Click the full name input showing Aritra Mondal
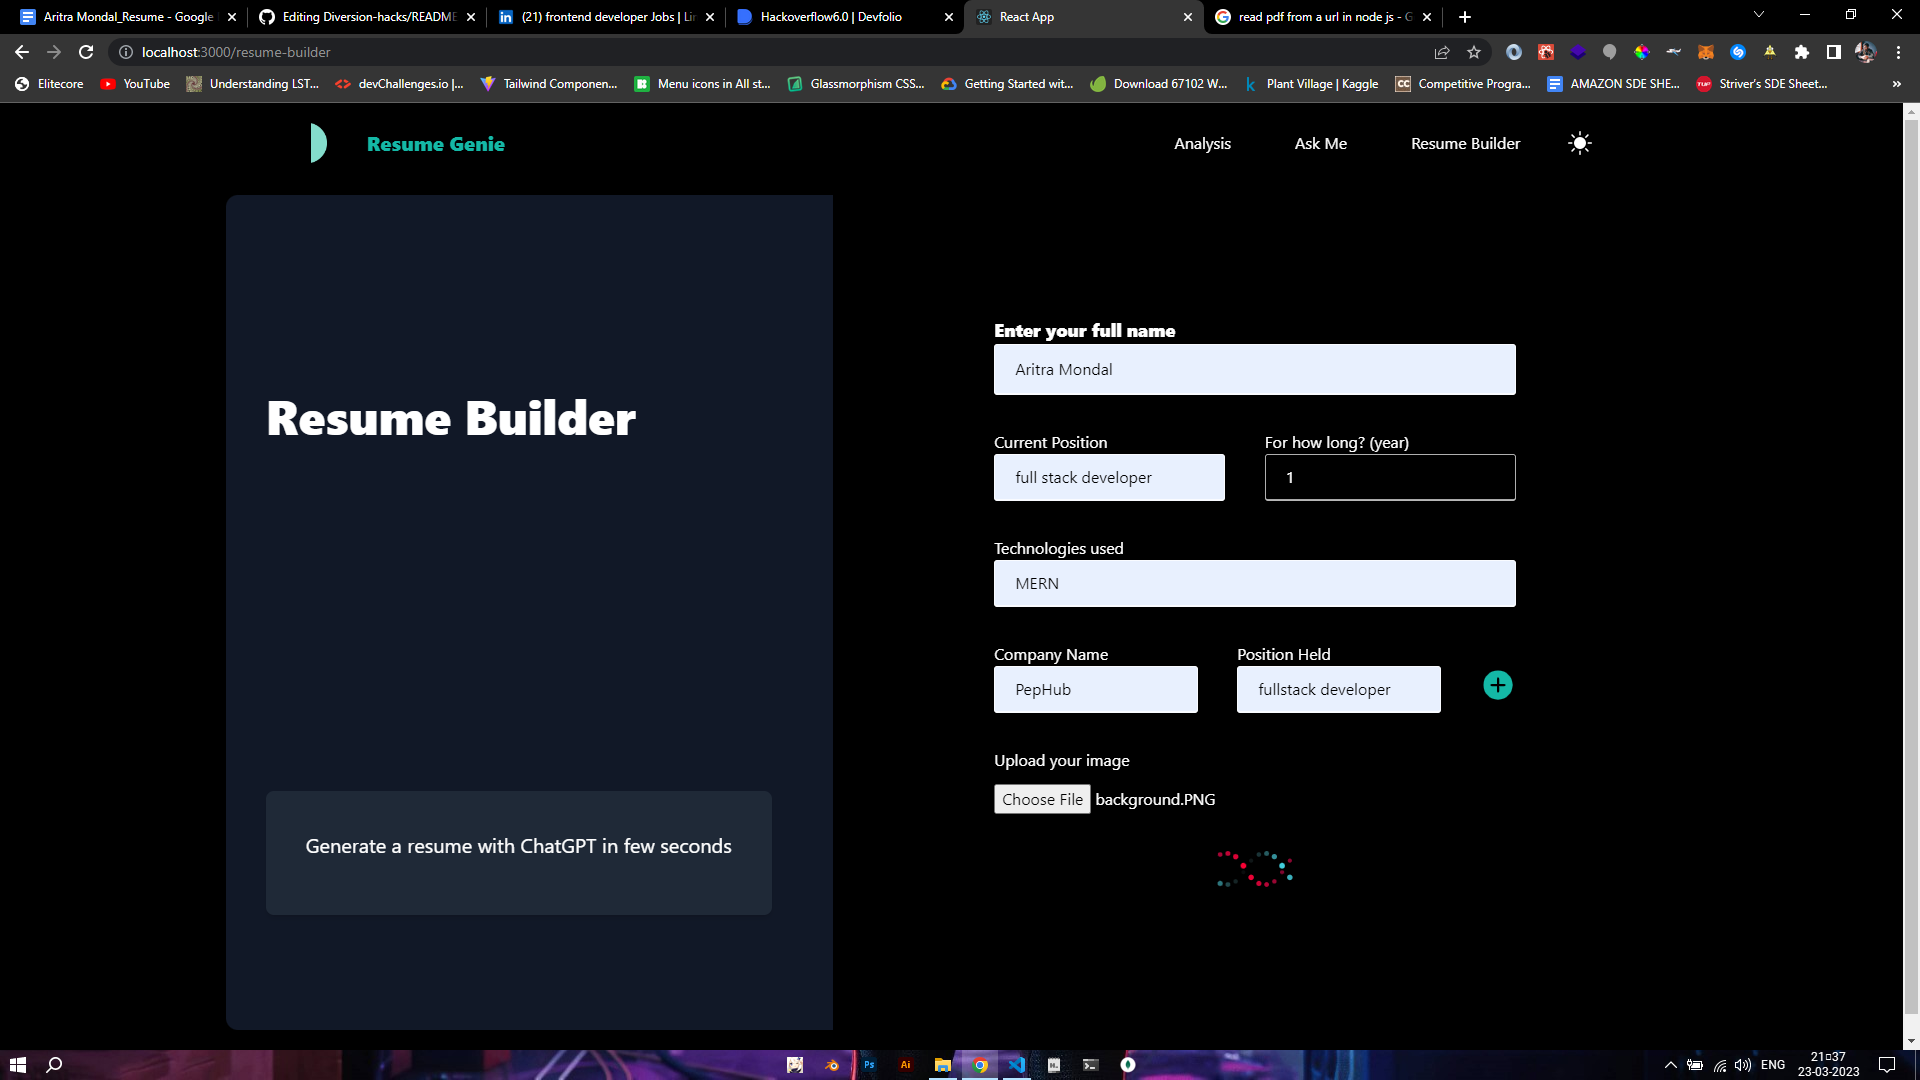1920x1080 pixels. [1254, 369]
